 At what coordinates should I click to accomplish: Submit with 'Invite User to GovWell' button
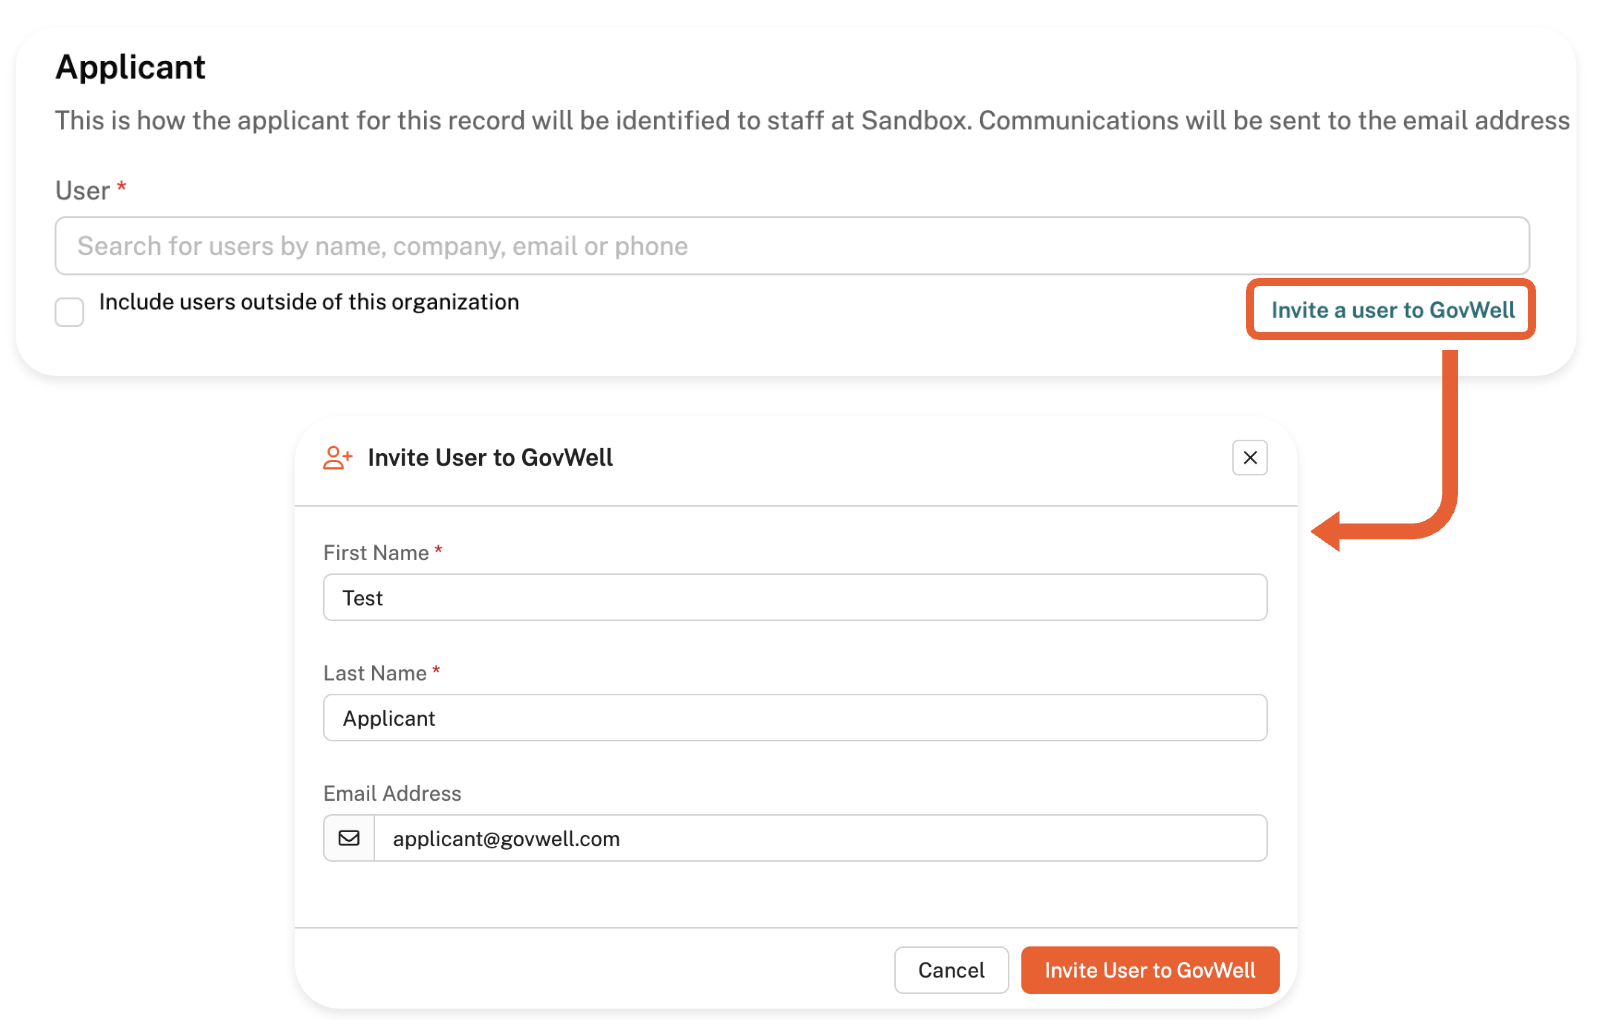click(x=1149, y=970)
